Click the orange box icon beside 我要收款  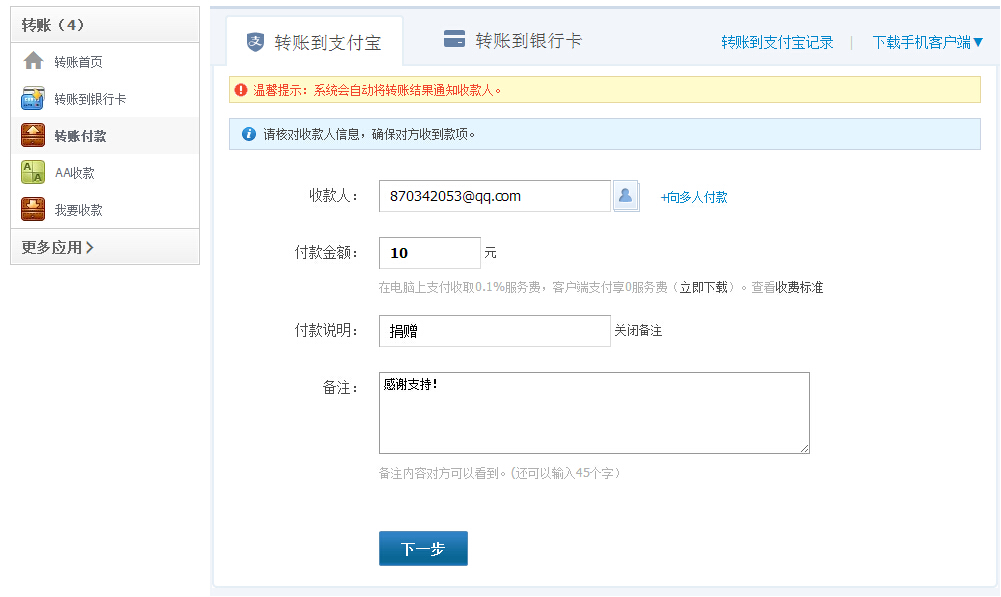33,209
